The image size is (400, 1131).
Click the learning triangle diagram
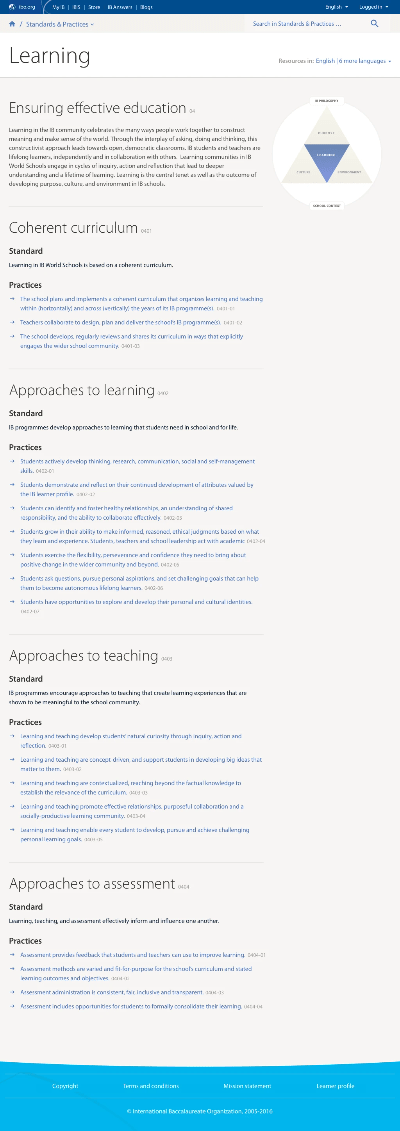pyautogui.click(x=326, y=154)
